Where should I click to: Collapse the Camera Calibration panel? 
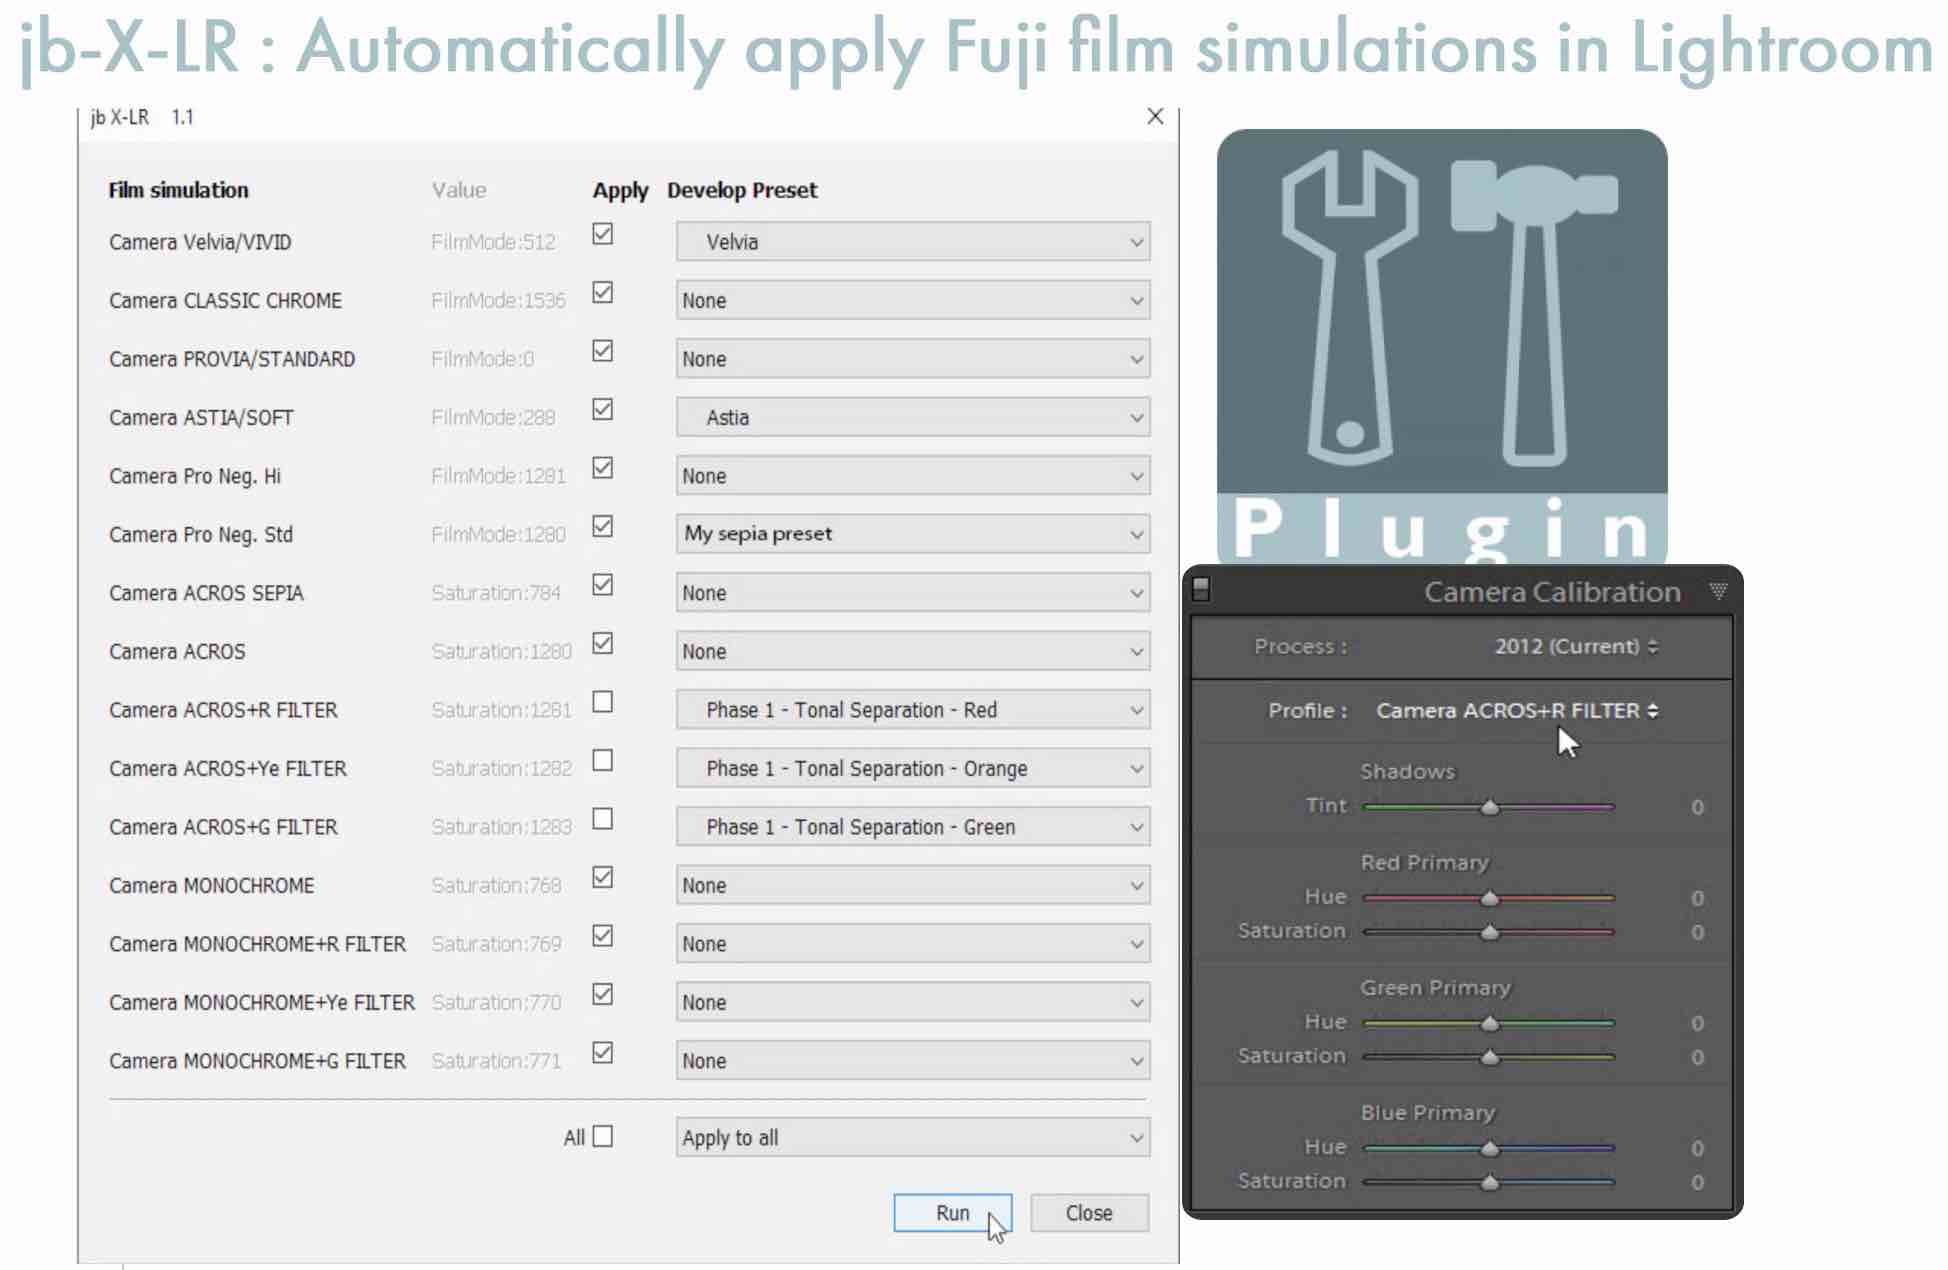(x=1721, y=591)
